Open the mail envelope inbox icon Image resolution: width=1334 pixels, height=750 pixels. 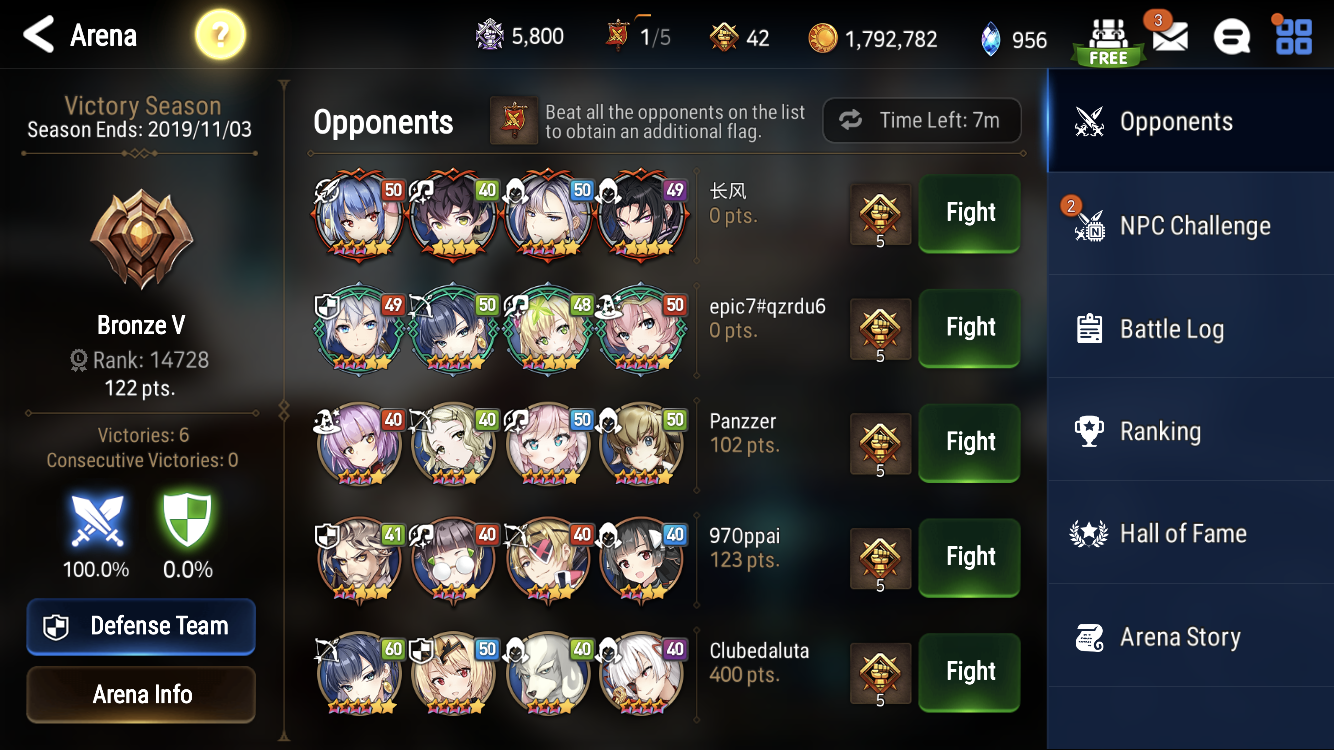click(1169, 37)
